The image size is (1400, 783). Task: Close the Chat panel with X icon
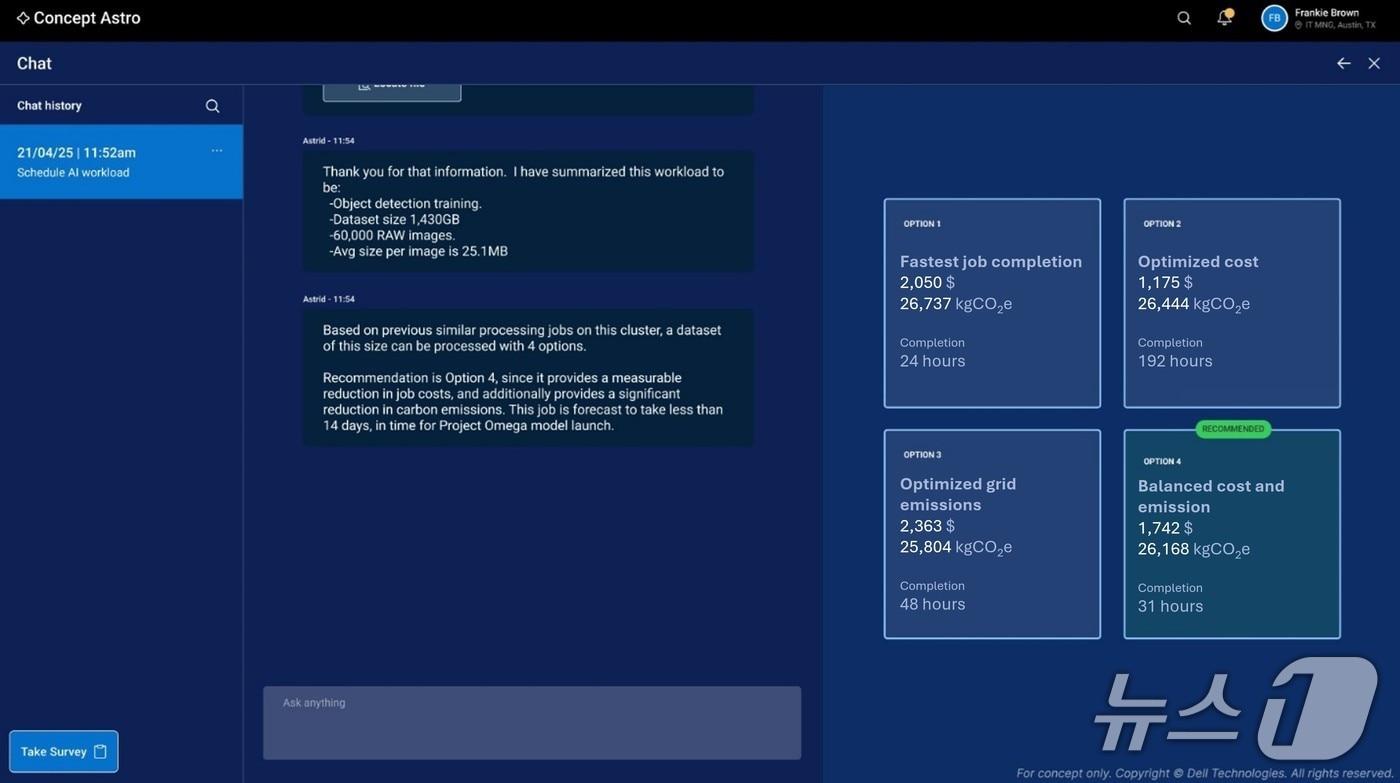(1374, 63)
